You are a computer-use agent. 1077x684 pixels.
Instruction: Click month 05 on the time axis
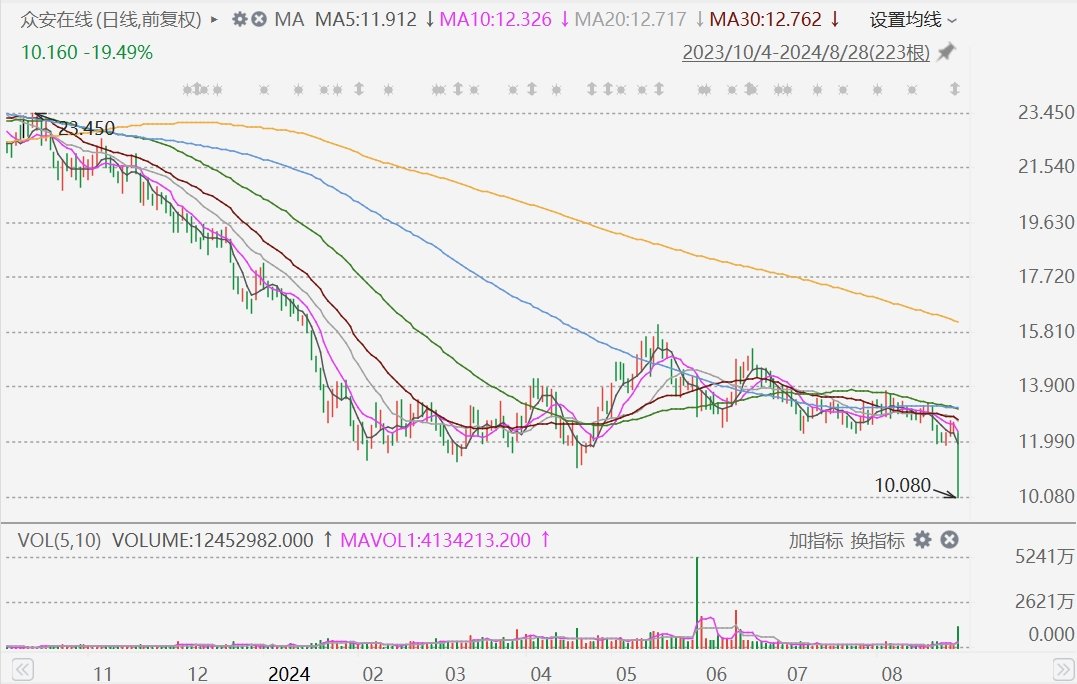(626, 674)
